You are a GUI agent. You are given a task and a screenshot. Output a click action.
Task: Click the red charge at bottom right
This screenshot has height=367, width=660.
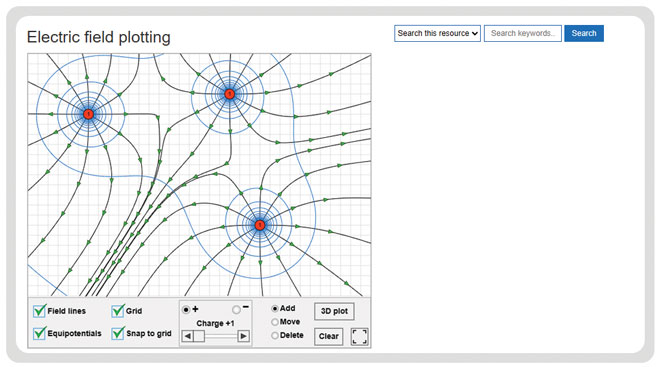pos(260,225)
